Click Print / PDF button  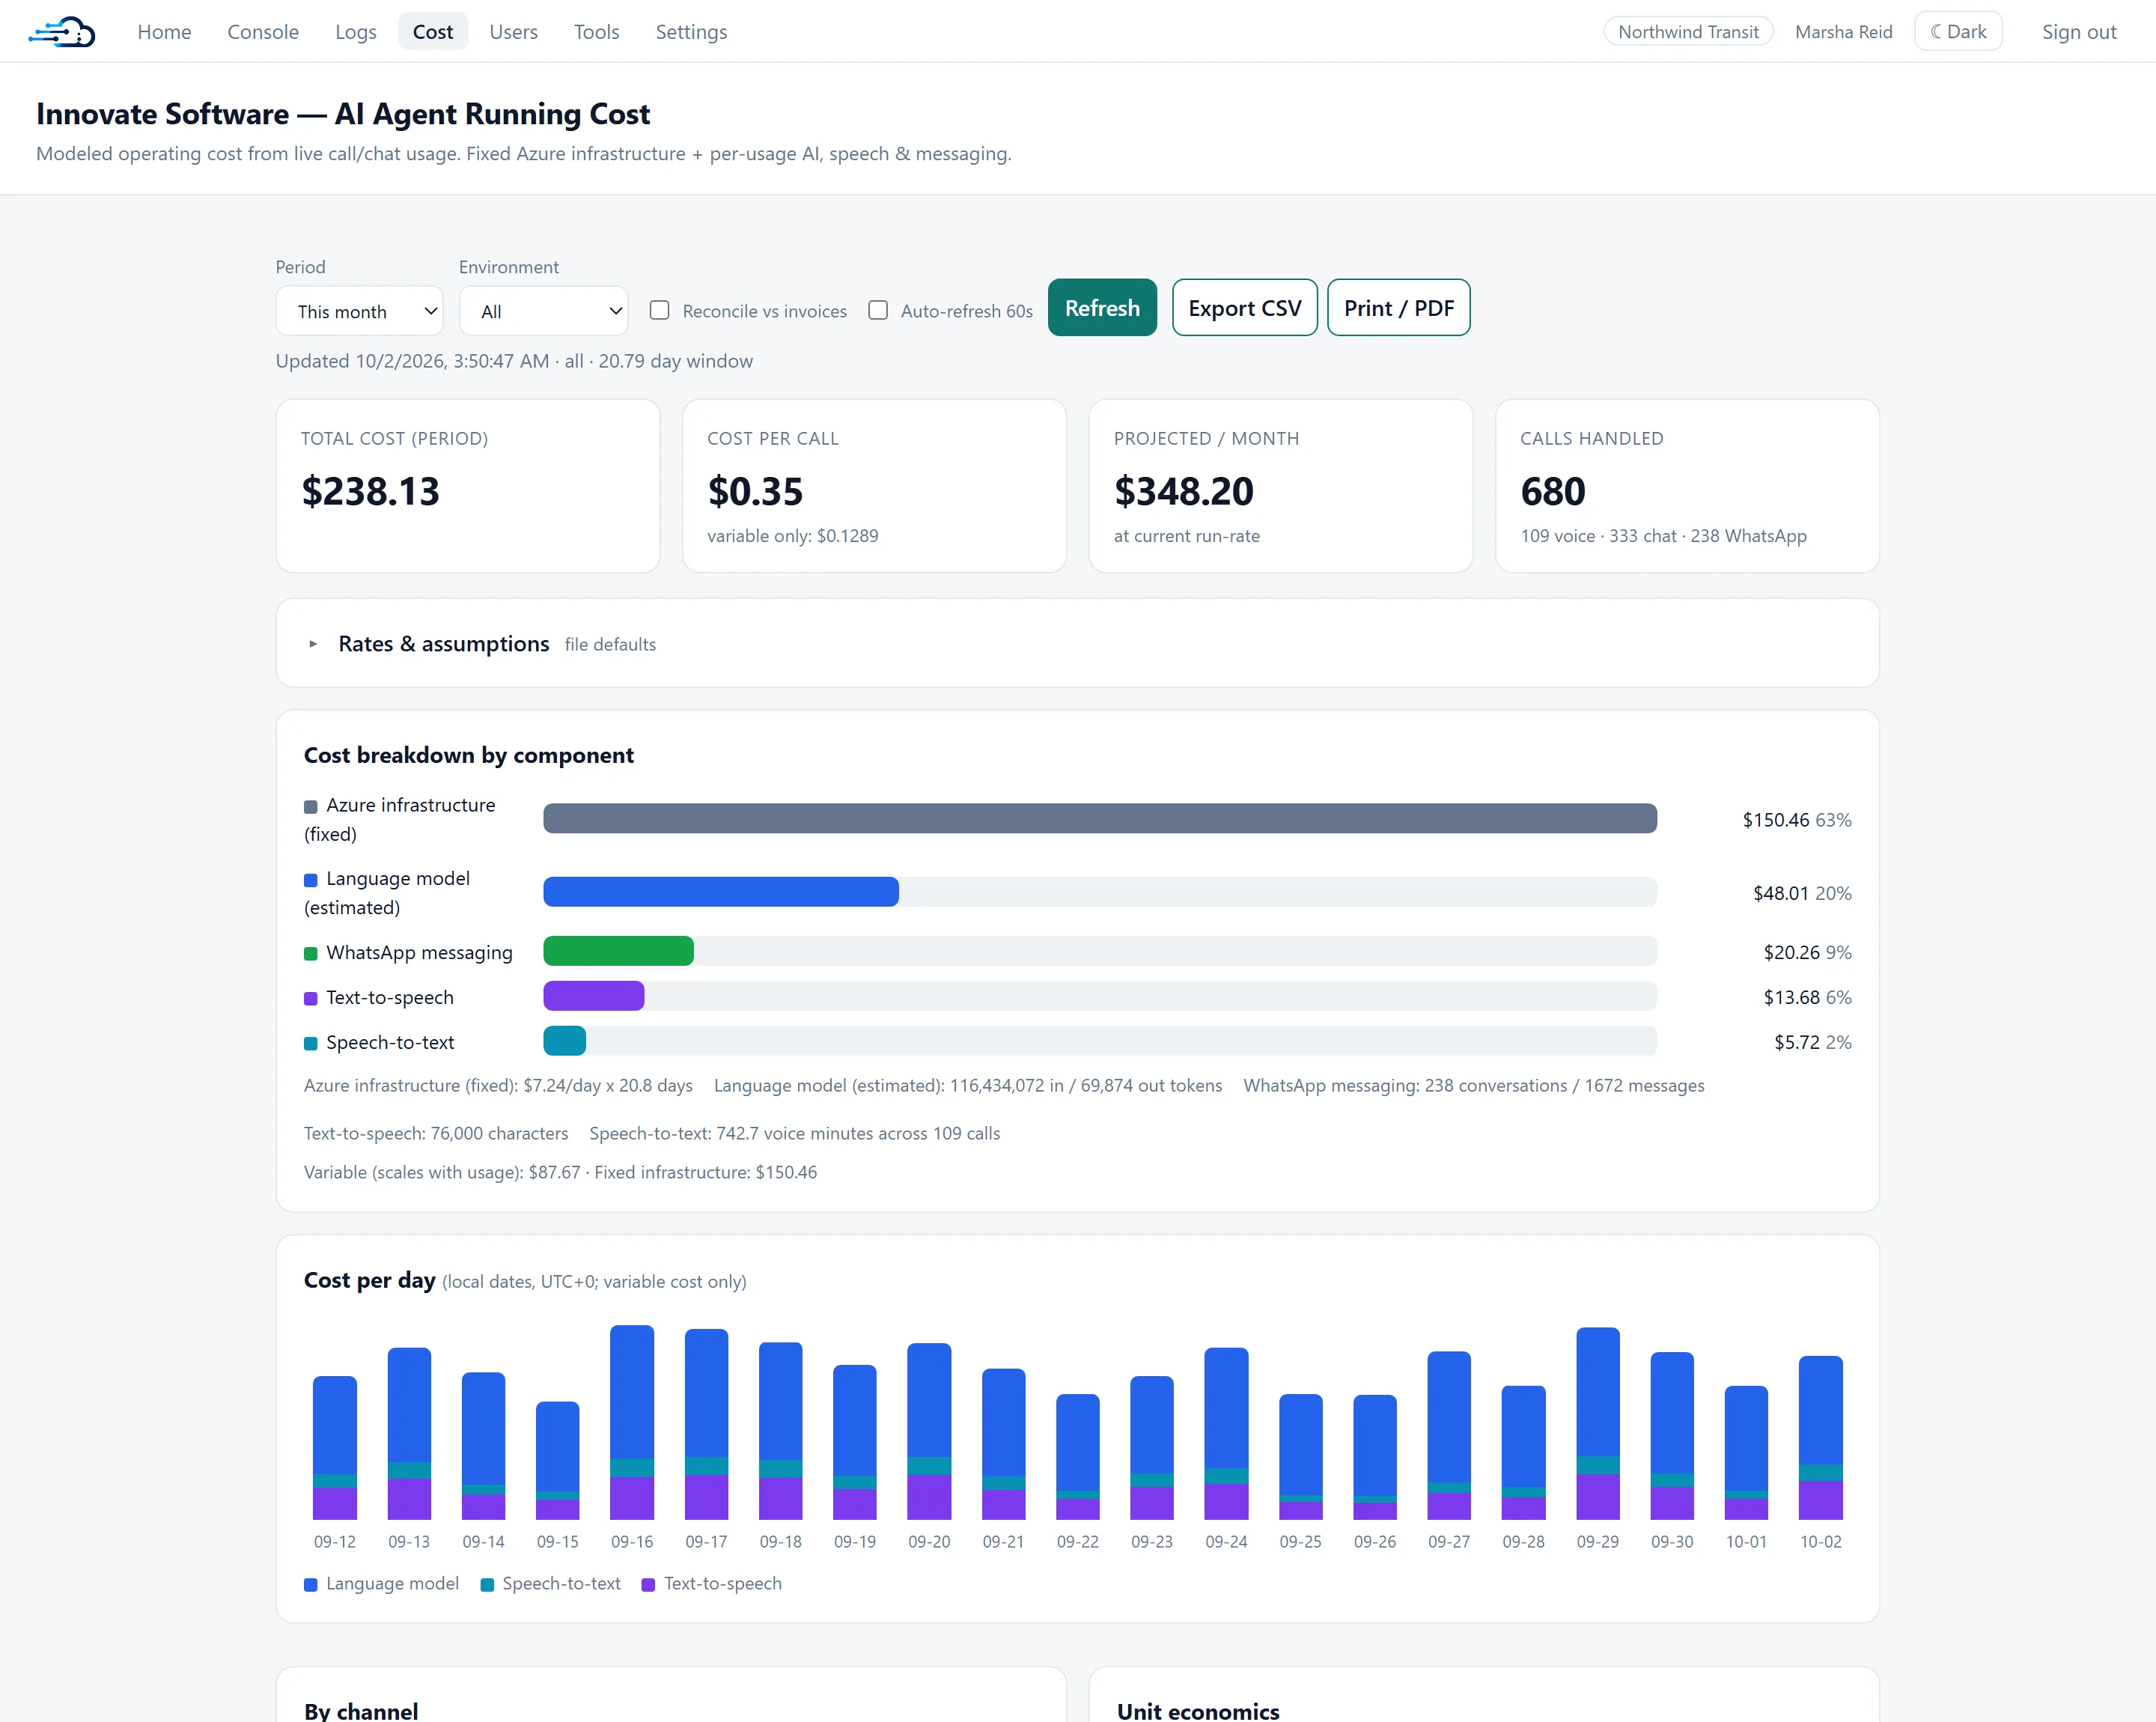1399,308
